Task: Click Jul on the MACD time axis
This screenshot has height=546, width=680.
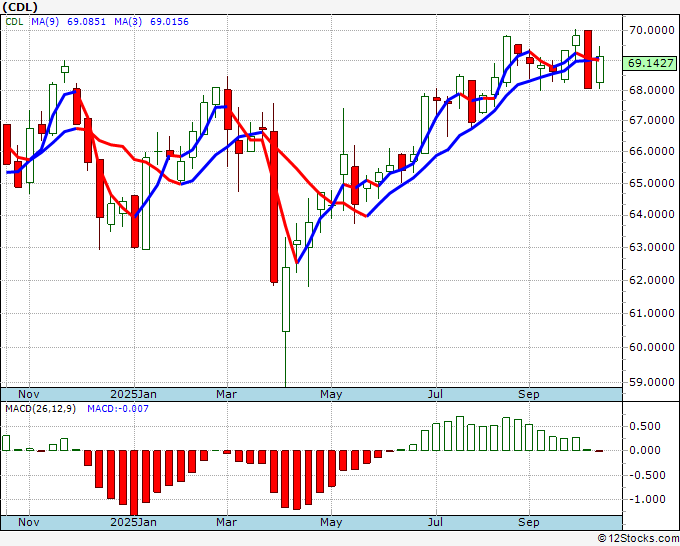Action: (435, 522)
